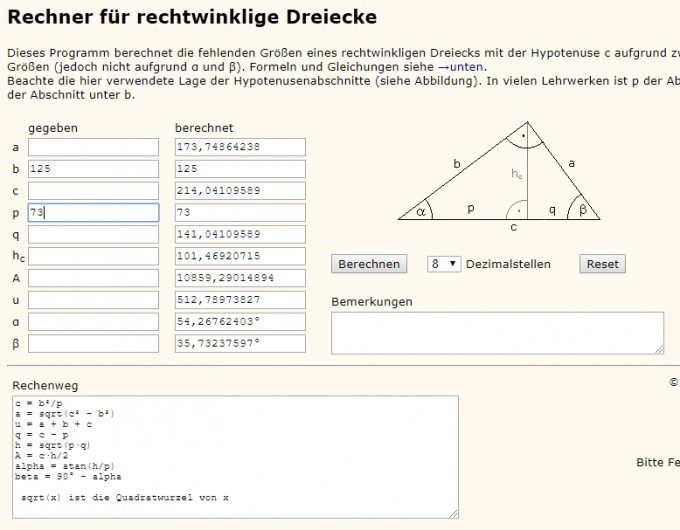Viewport: 680px width, 530px height.
Task: Select computed b field showing 125
Action: coord(240,169)
